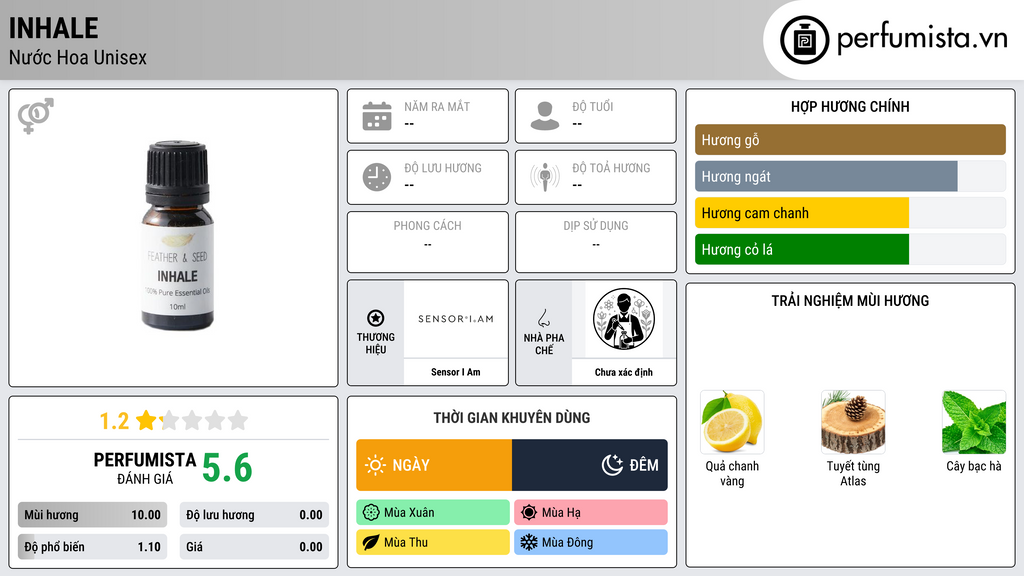Image resolution: width=1024 pixels, height=576 pixels.
Task: Click the Trải nghiệm mùi hương heading
Action: [850, 301]
